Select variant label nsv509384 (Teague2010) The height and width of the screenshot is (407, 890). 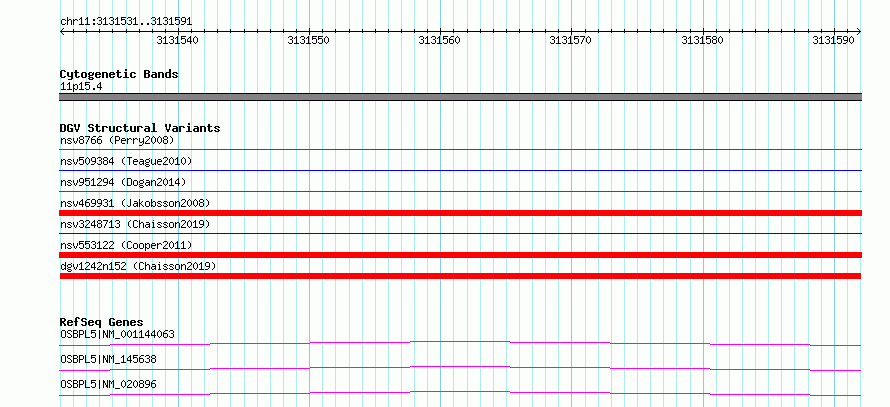tap(126, 161)
